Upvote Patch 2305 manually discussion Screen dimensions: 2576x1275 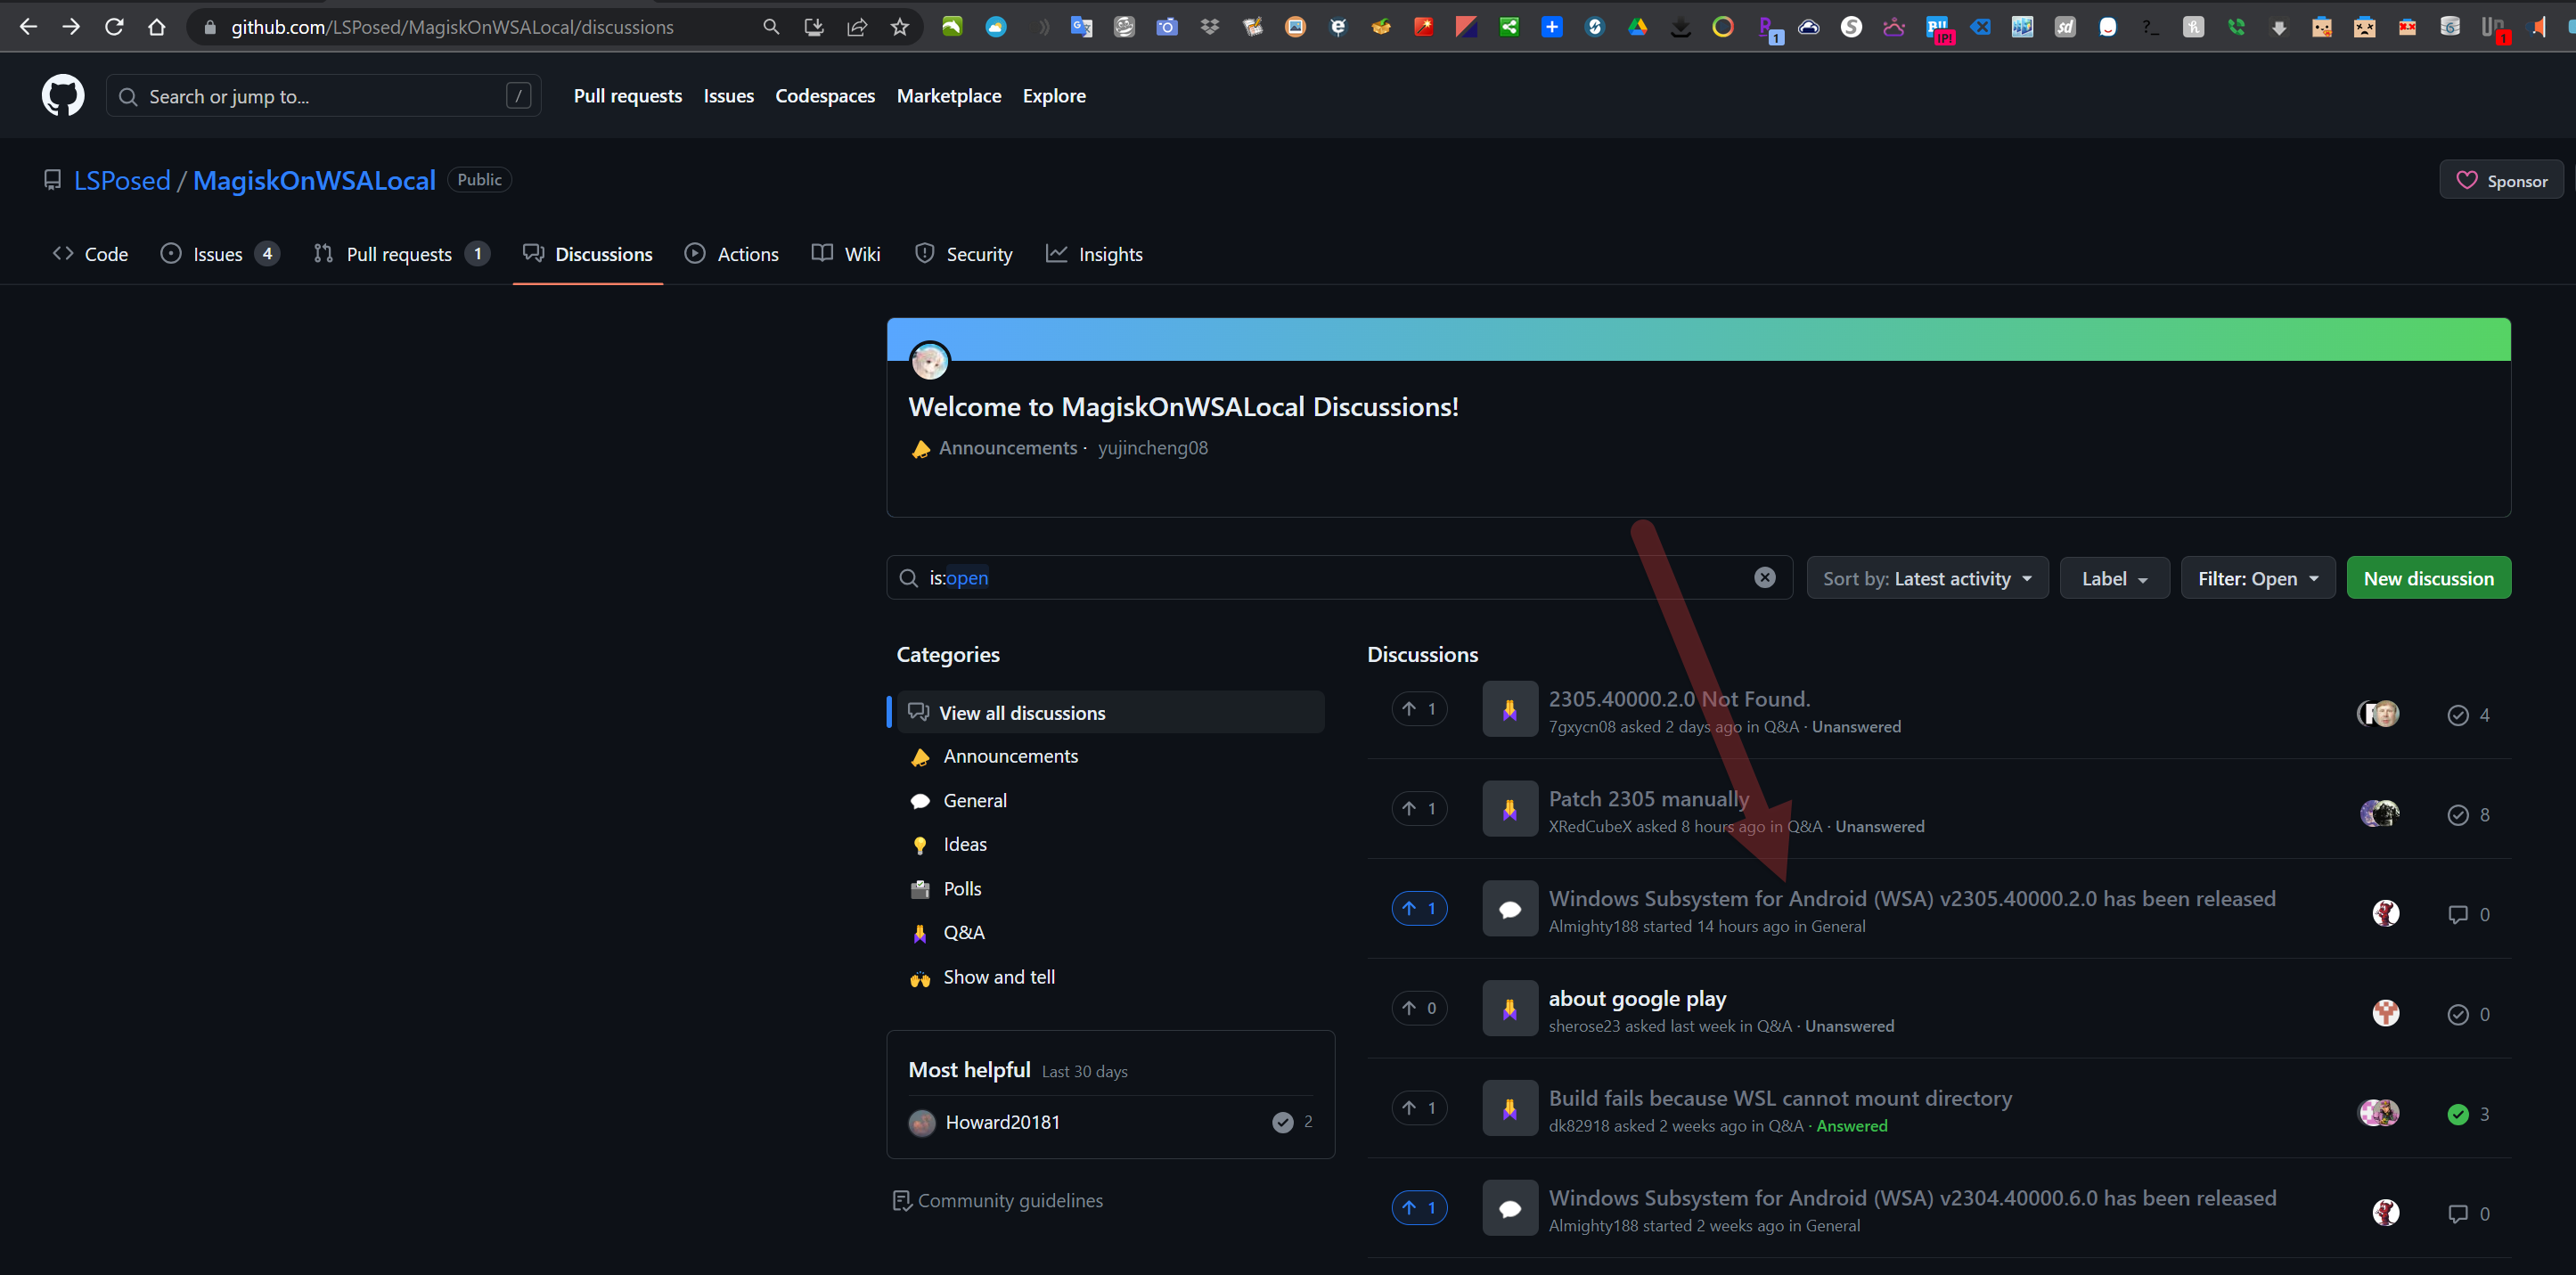pos(1419,808)
